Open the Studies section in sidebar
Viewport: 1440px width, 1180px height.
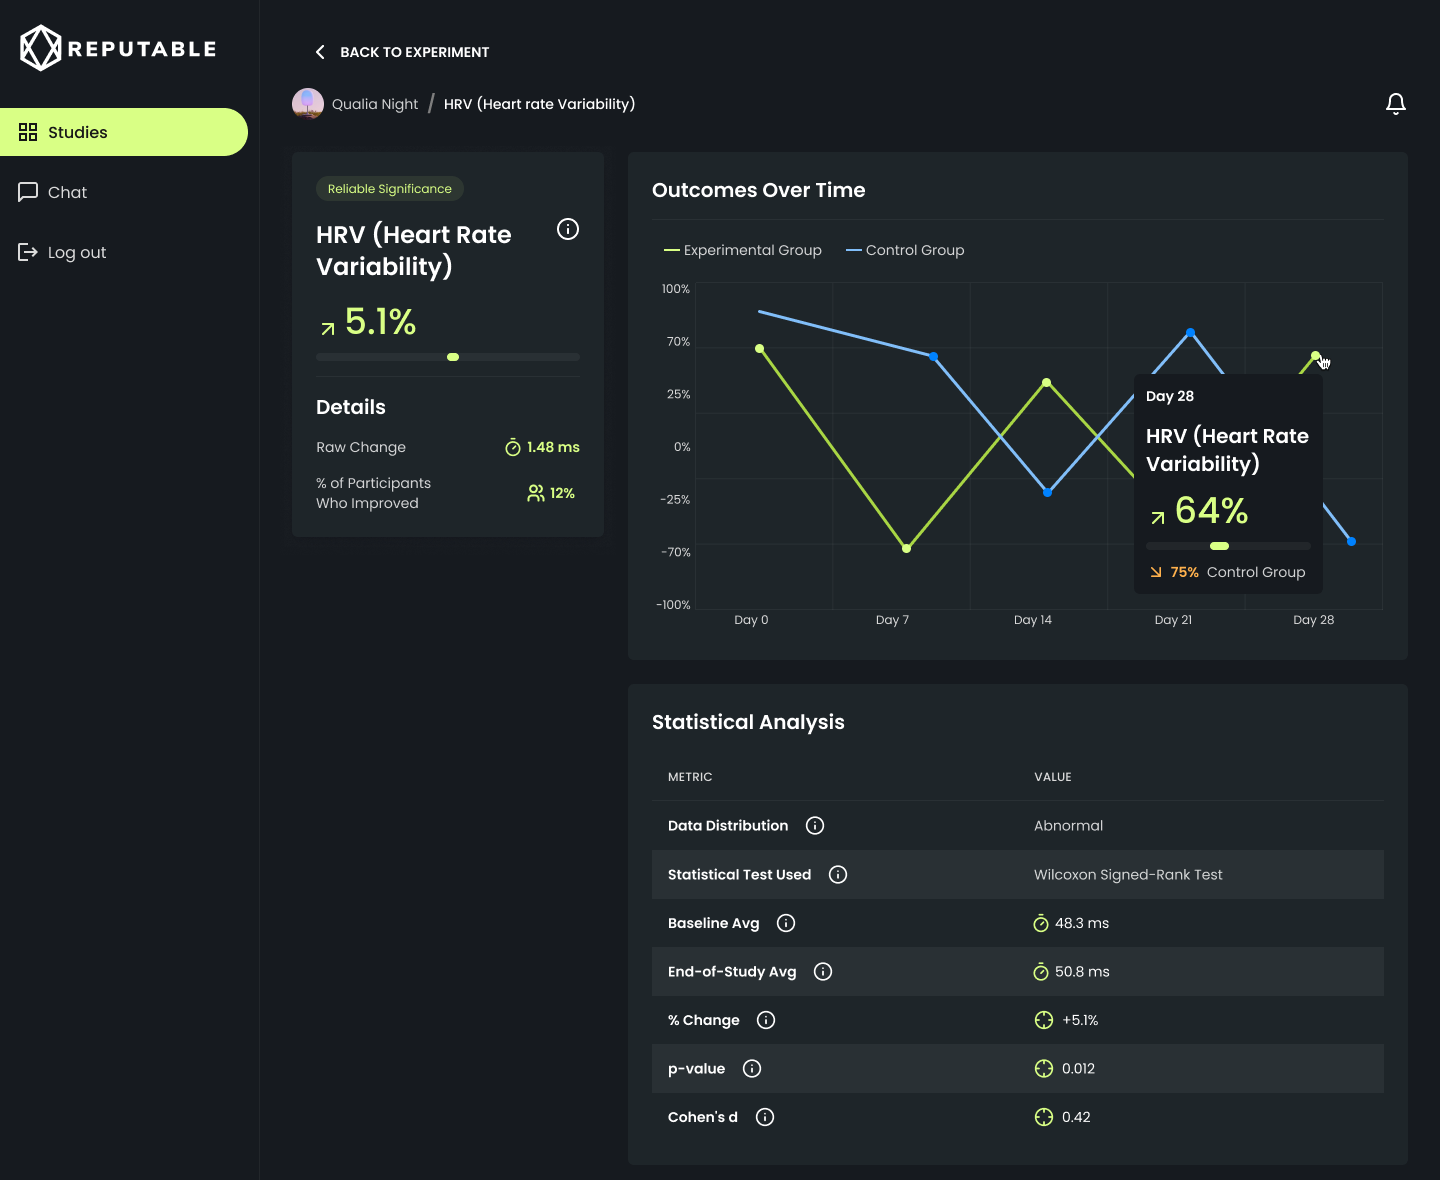point(124,132)
